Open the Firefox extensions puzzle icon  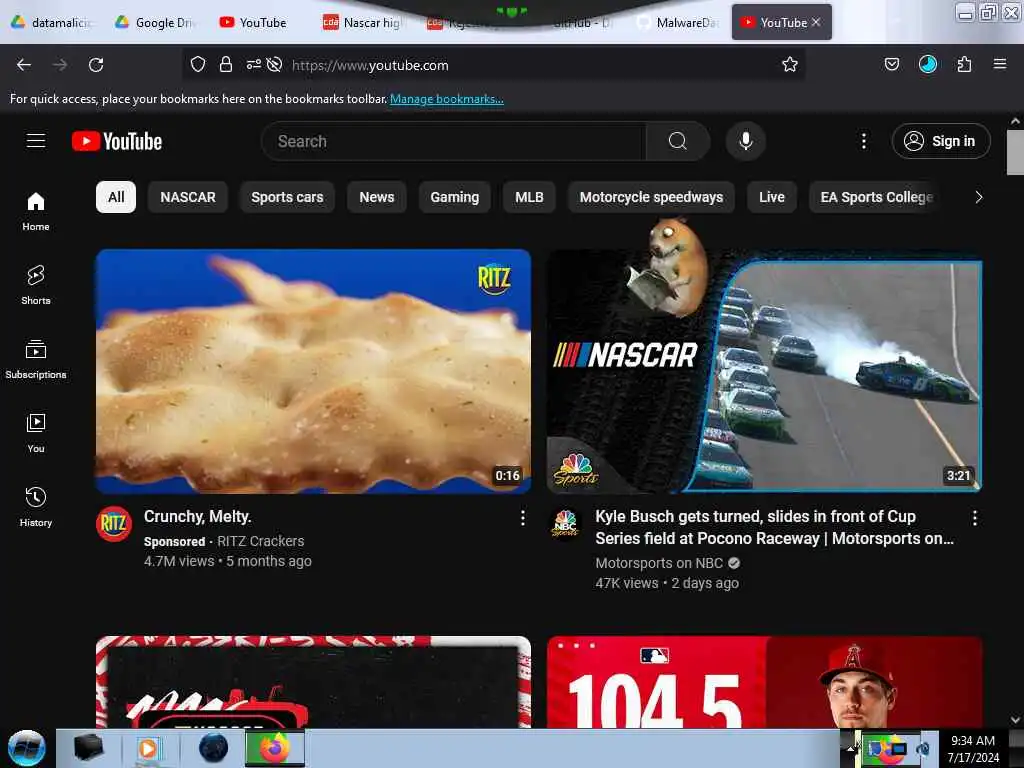click(964, 65)
